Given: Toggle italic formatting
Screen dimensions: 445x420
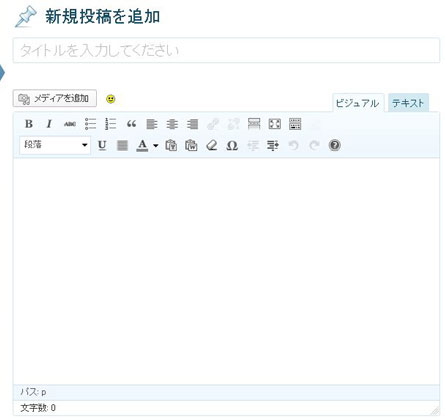Looking at the screenshot, I should [x=49, y=124].
